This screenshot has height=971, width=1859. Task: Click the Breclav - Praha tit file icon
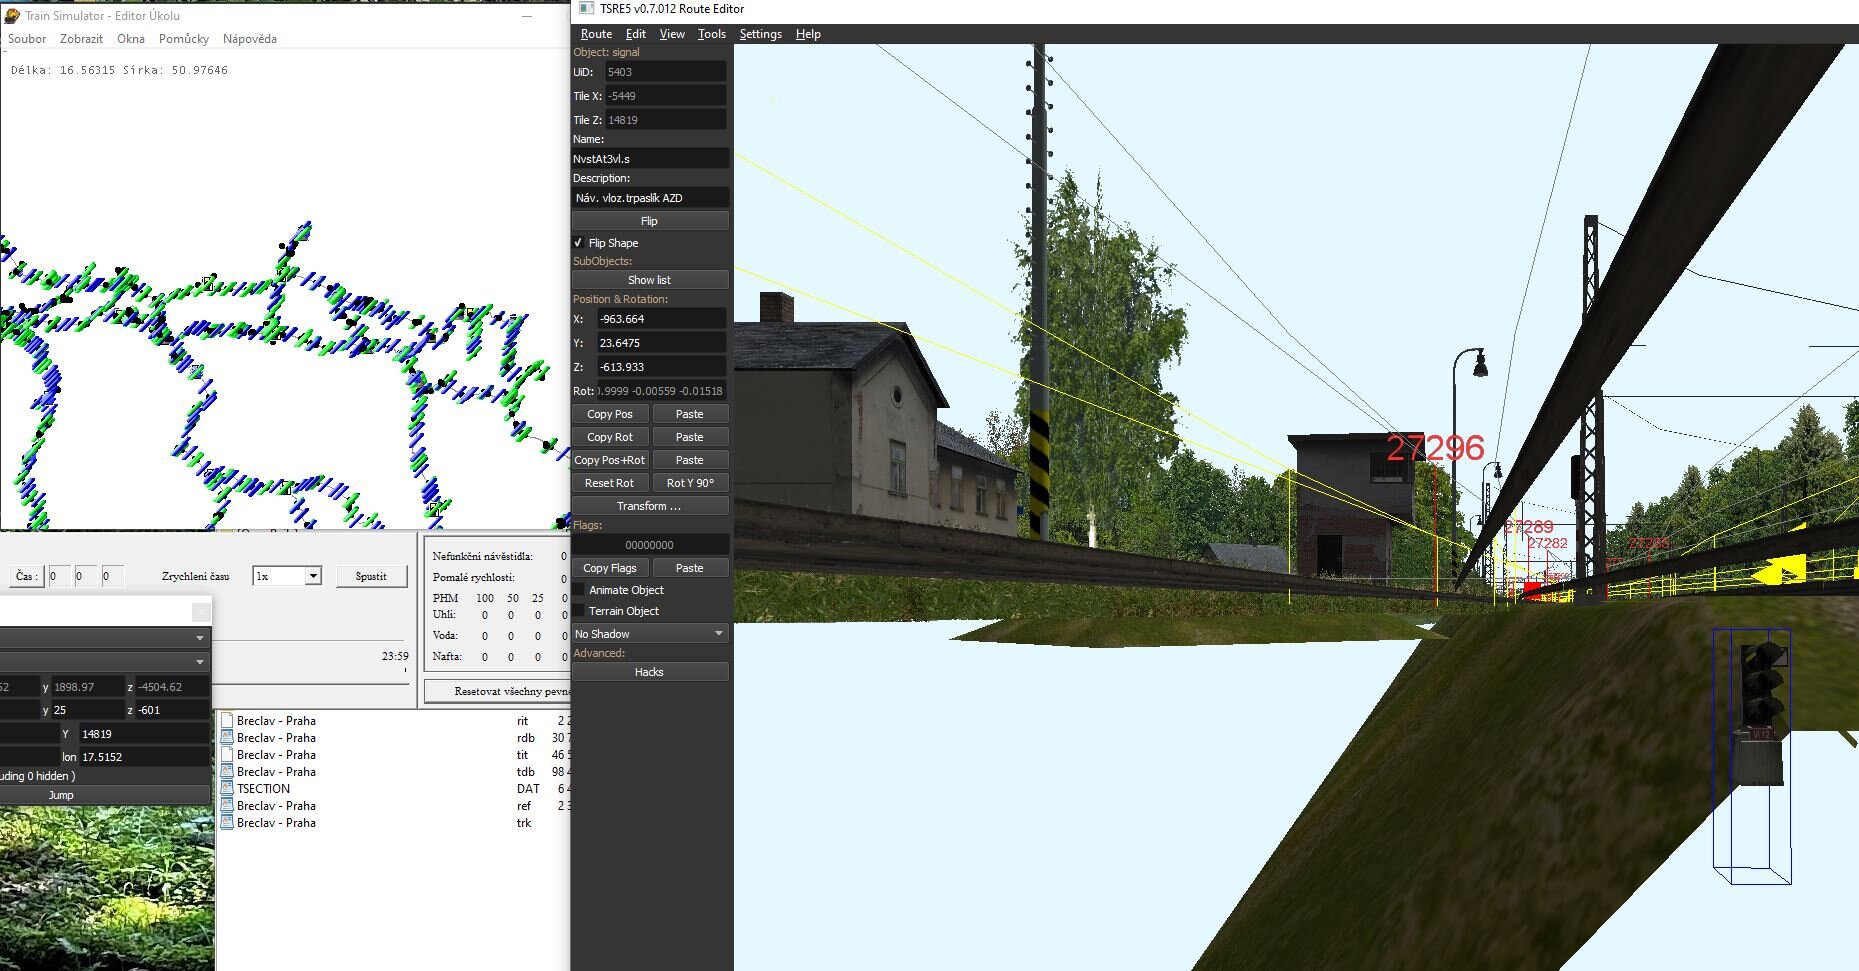[227, 755]
